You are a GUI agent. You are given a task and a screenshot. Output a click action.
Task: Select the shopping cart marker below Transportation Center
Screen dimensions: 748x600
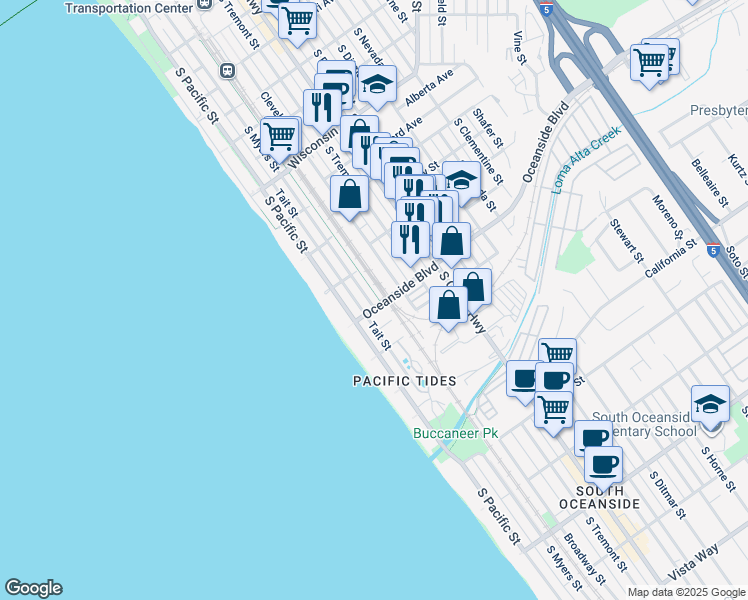(x=297, y=19)
